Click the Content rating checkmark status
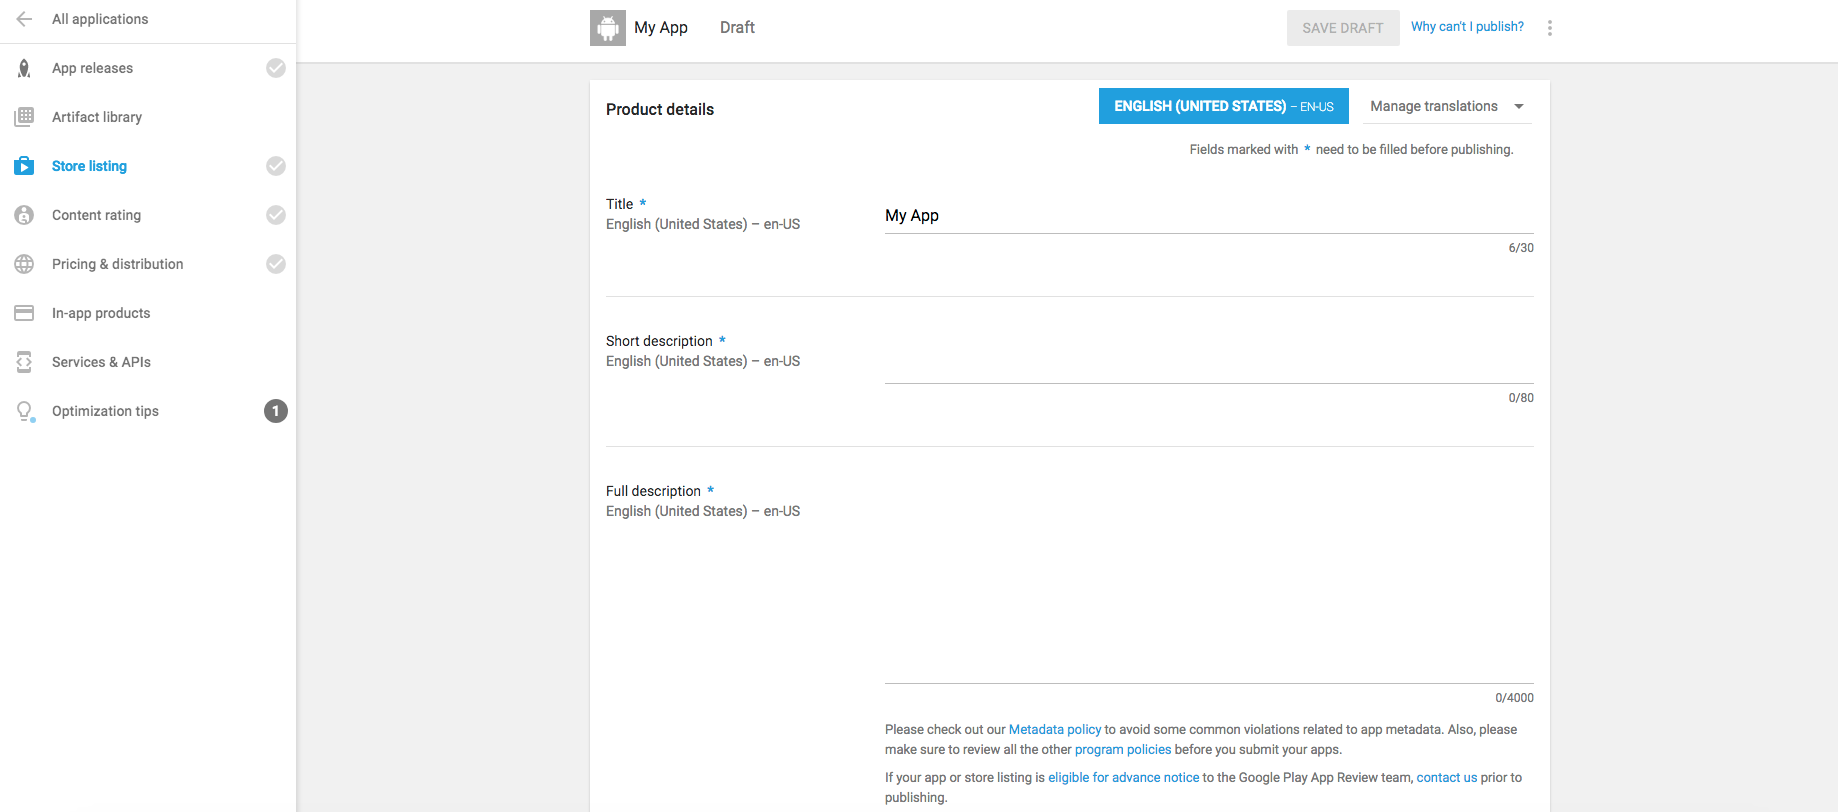The height and width of the screenshot is (812, 1838). pyautogui.click(x=276, y=215)
